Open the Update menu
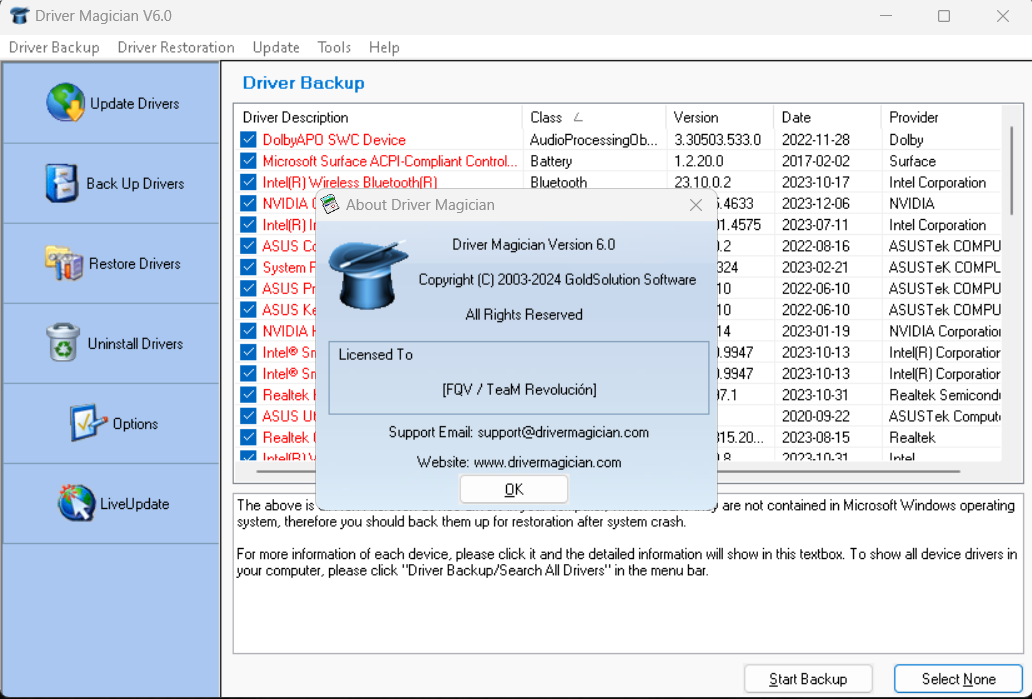This screenshot has width=1032, height=699. coord(276,47)
